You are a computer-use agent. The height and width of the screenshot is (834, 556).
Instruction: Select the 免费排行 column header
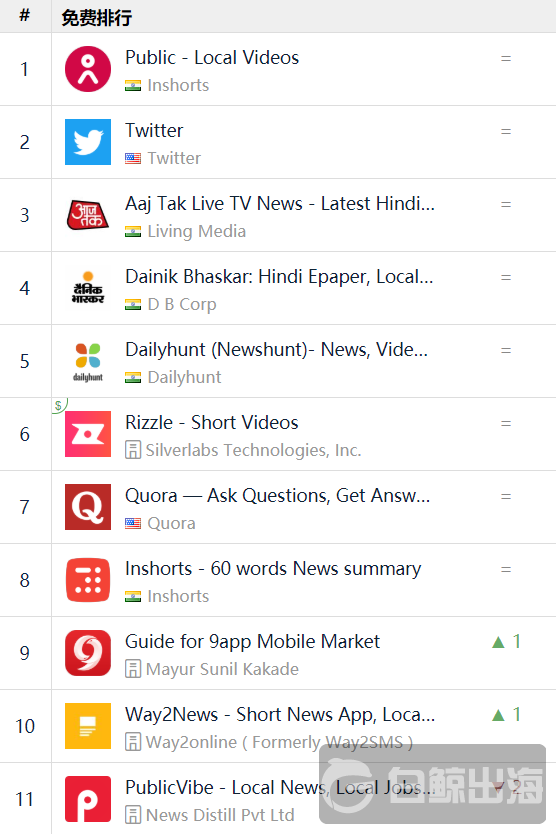(96, 18)
